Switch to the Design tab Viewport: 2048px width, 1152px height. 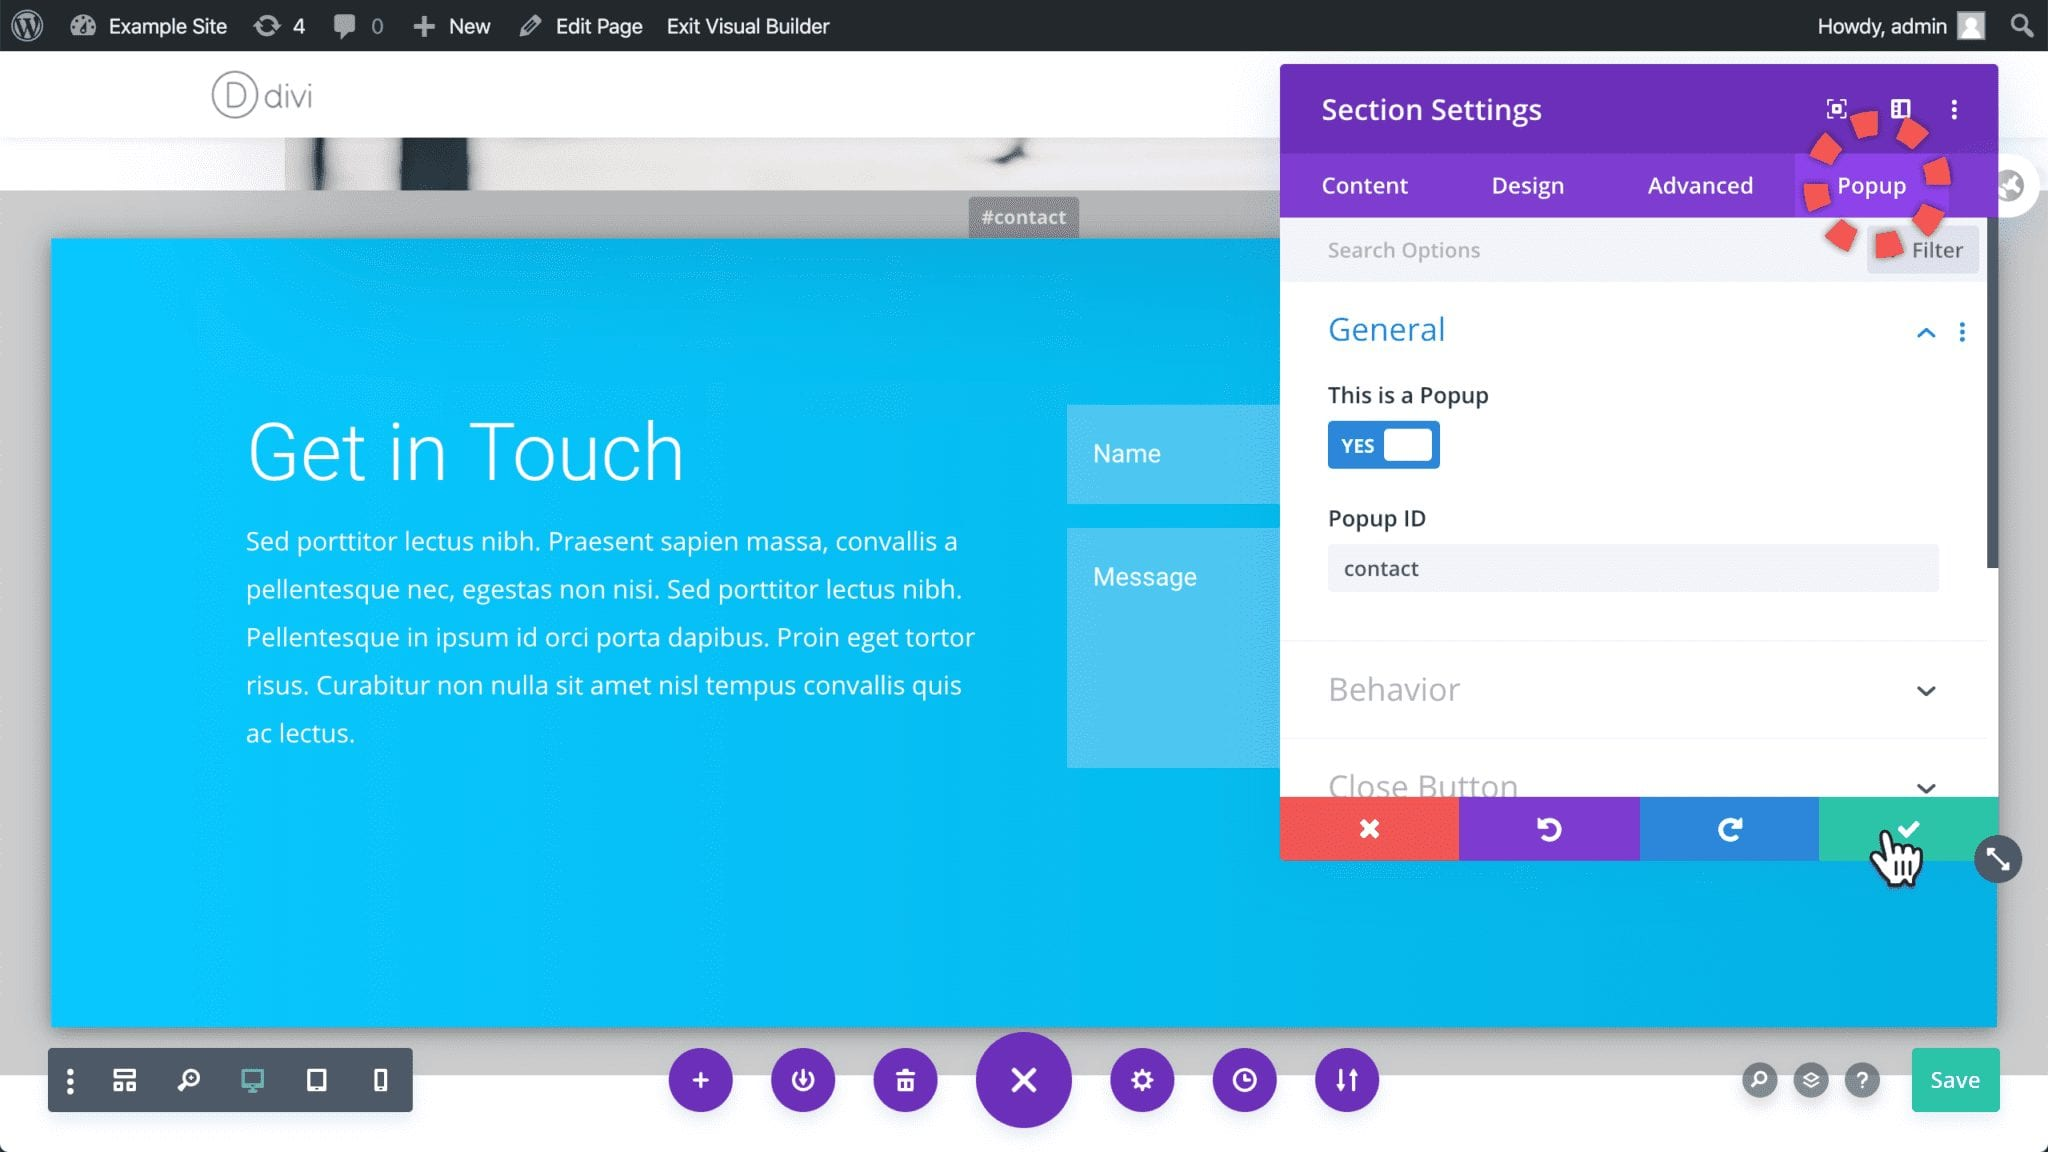click(x=1528, y=184)
